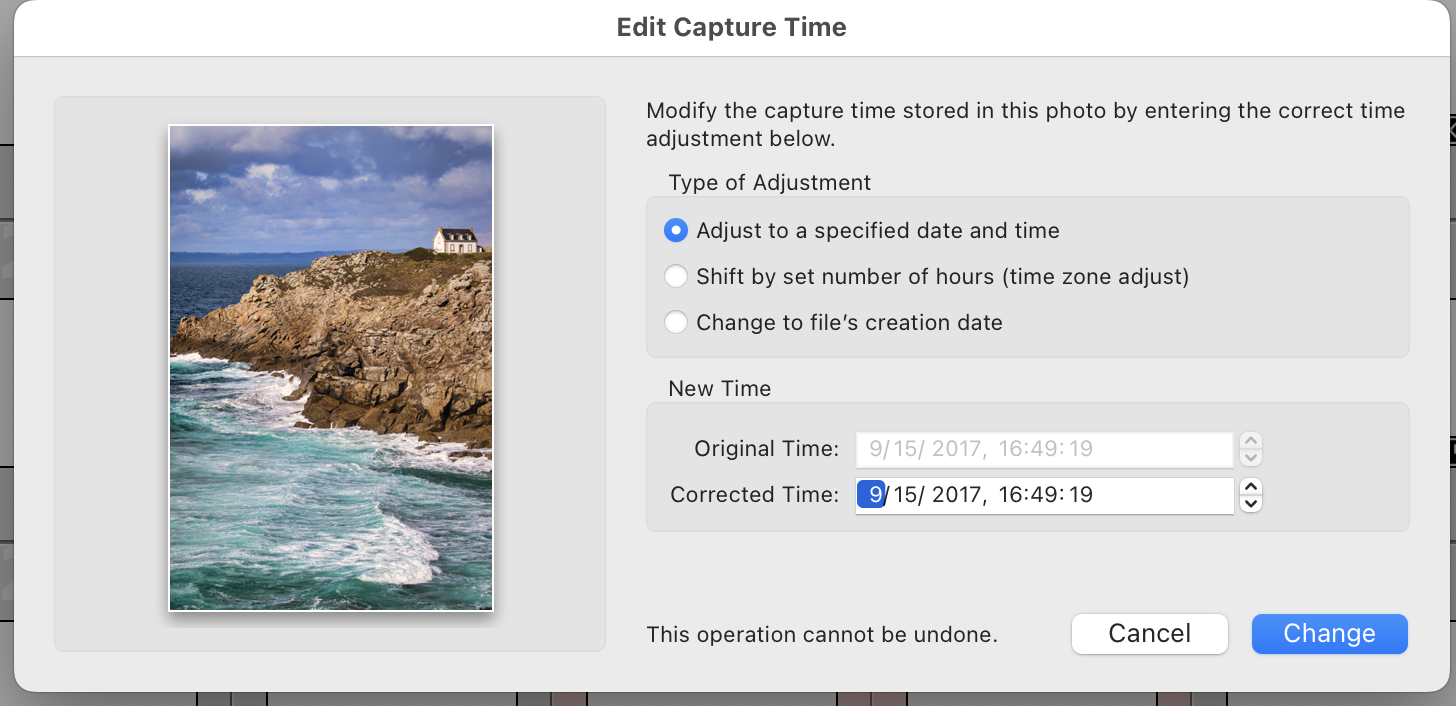Enable "Change to file's creation date"
Viewport: 1456px width, 706px height.
tap(675, 322)
